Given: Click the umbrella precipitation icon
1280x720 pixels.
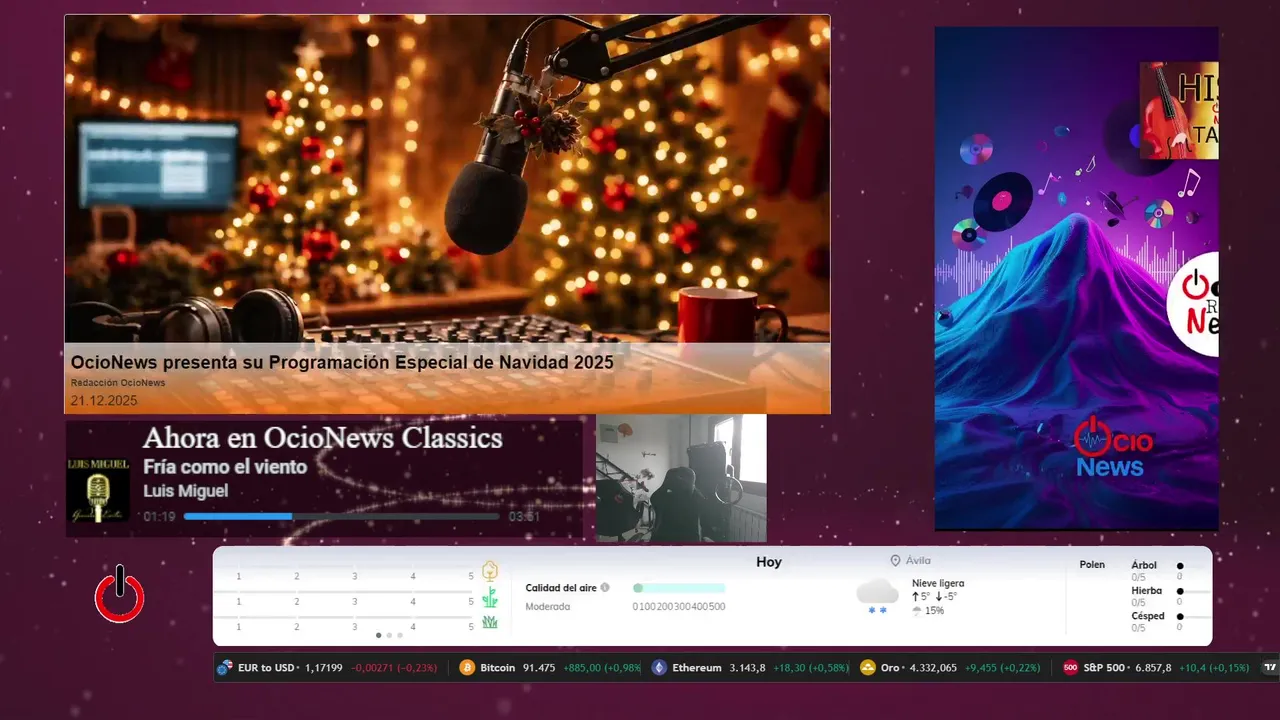Looking at the screenshot, I should click(917, 611).
